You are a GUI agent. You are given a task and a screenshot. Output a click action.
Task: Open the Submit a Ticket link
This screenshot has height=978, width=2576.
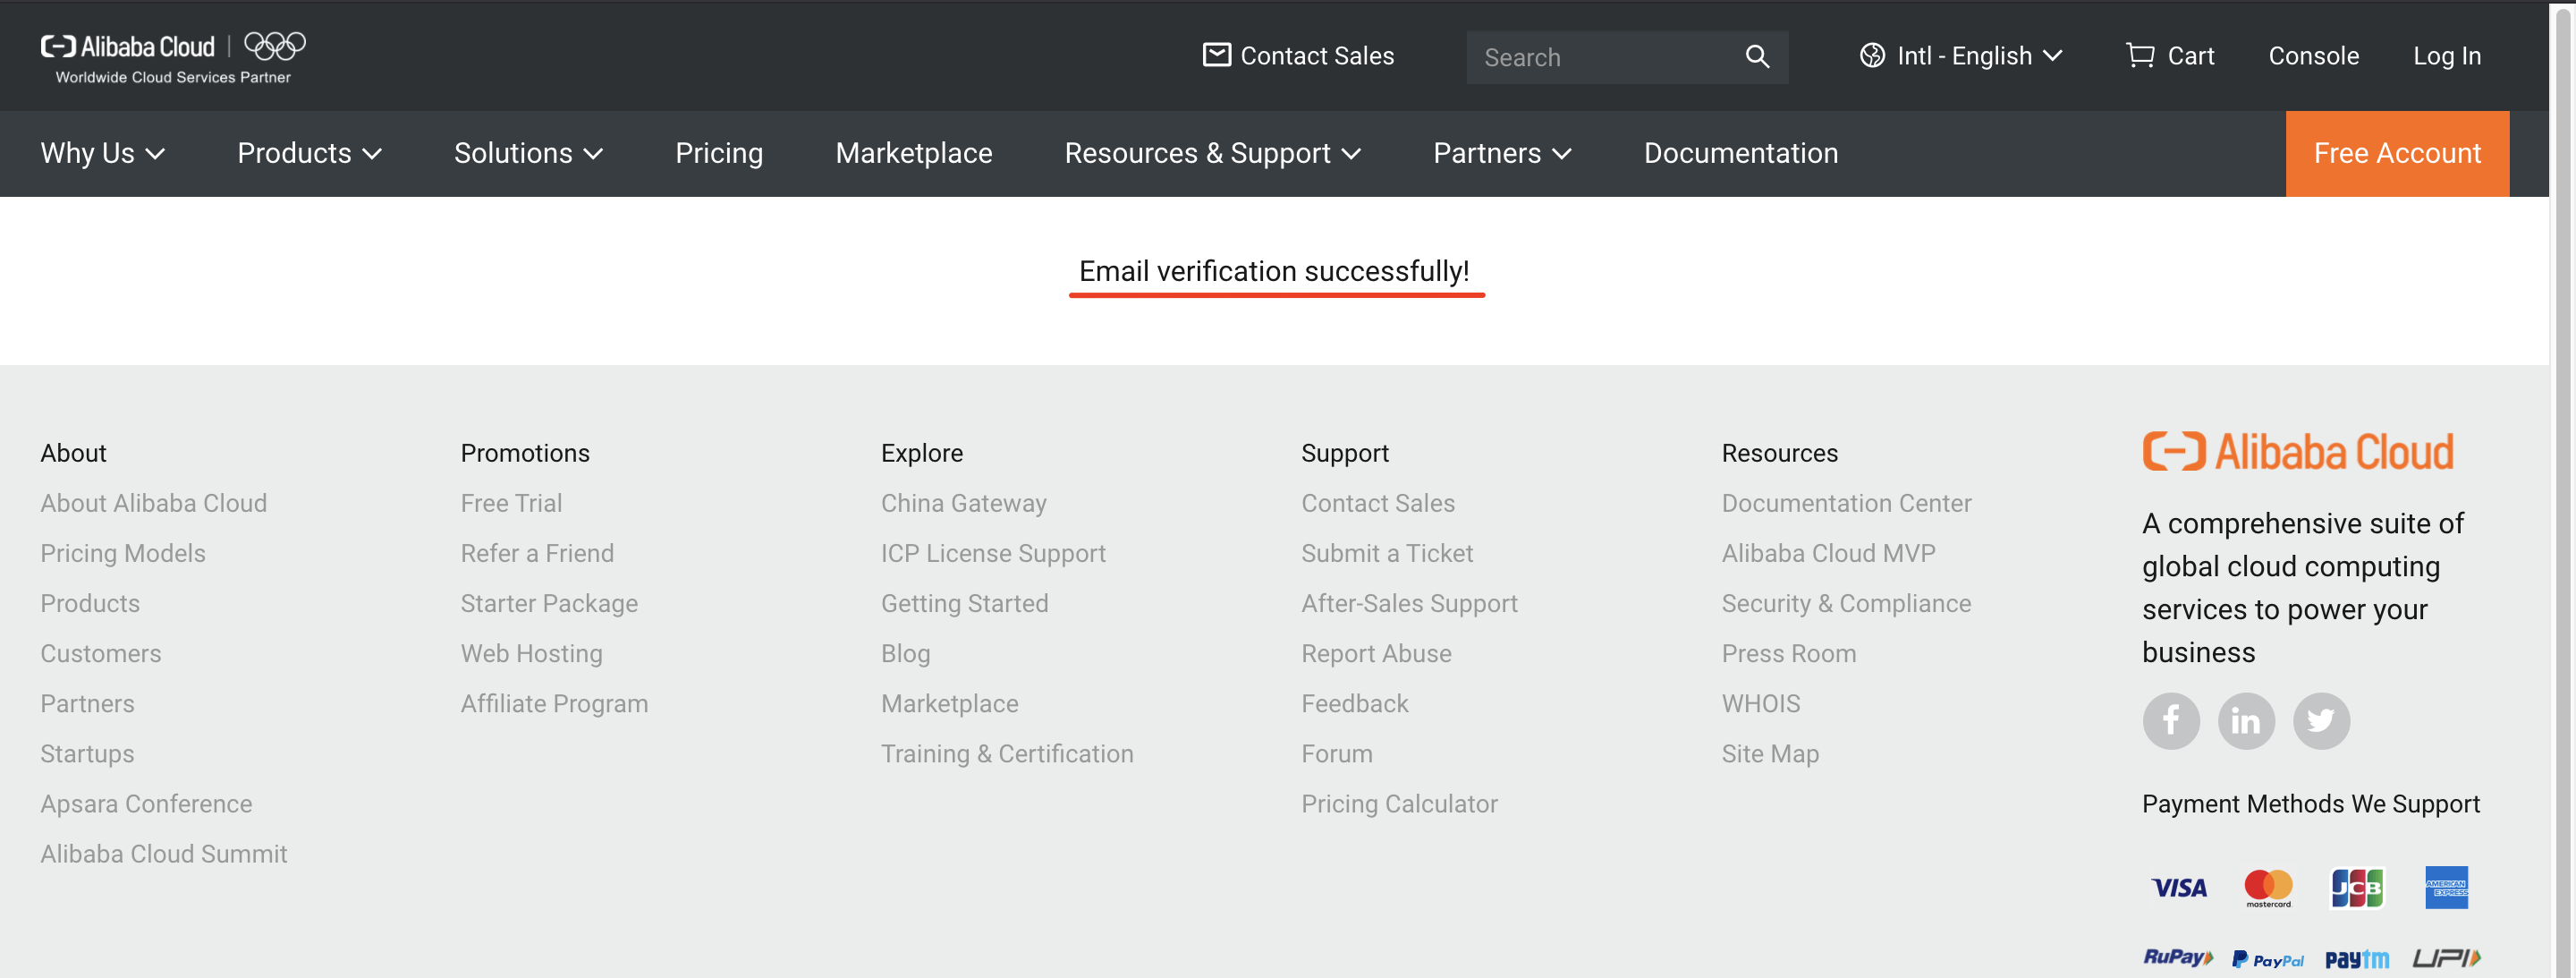pos(1386,553)
